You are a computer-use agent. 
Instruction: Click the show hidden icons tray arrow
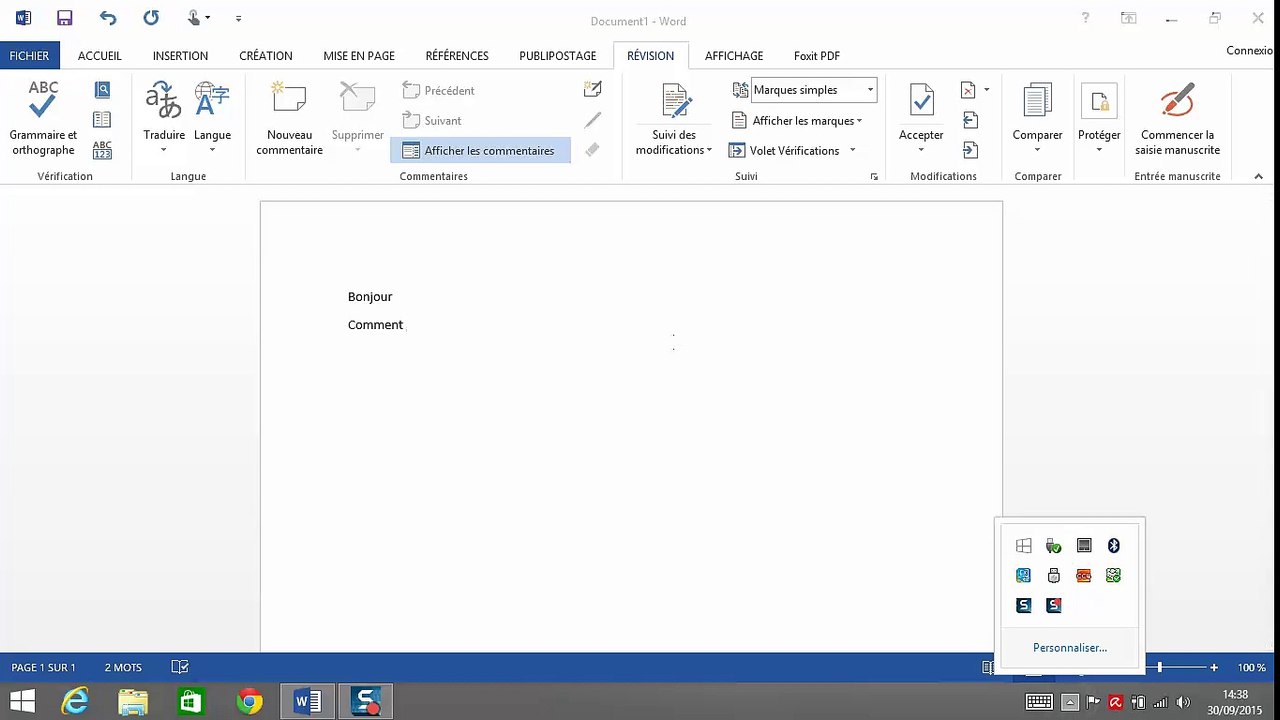1070,702
